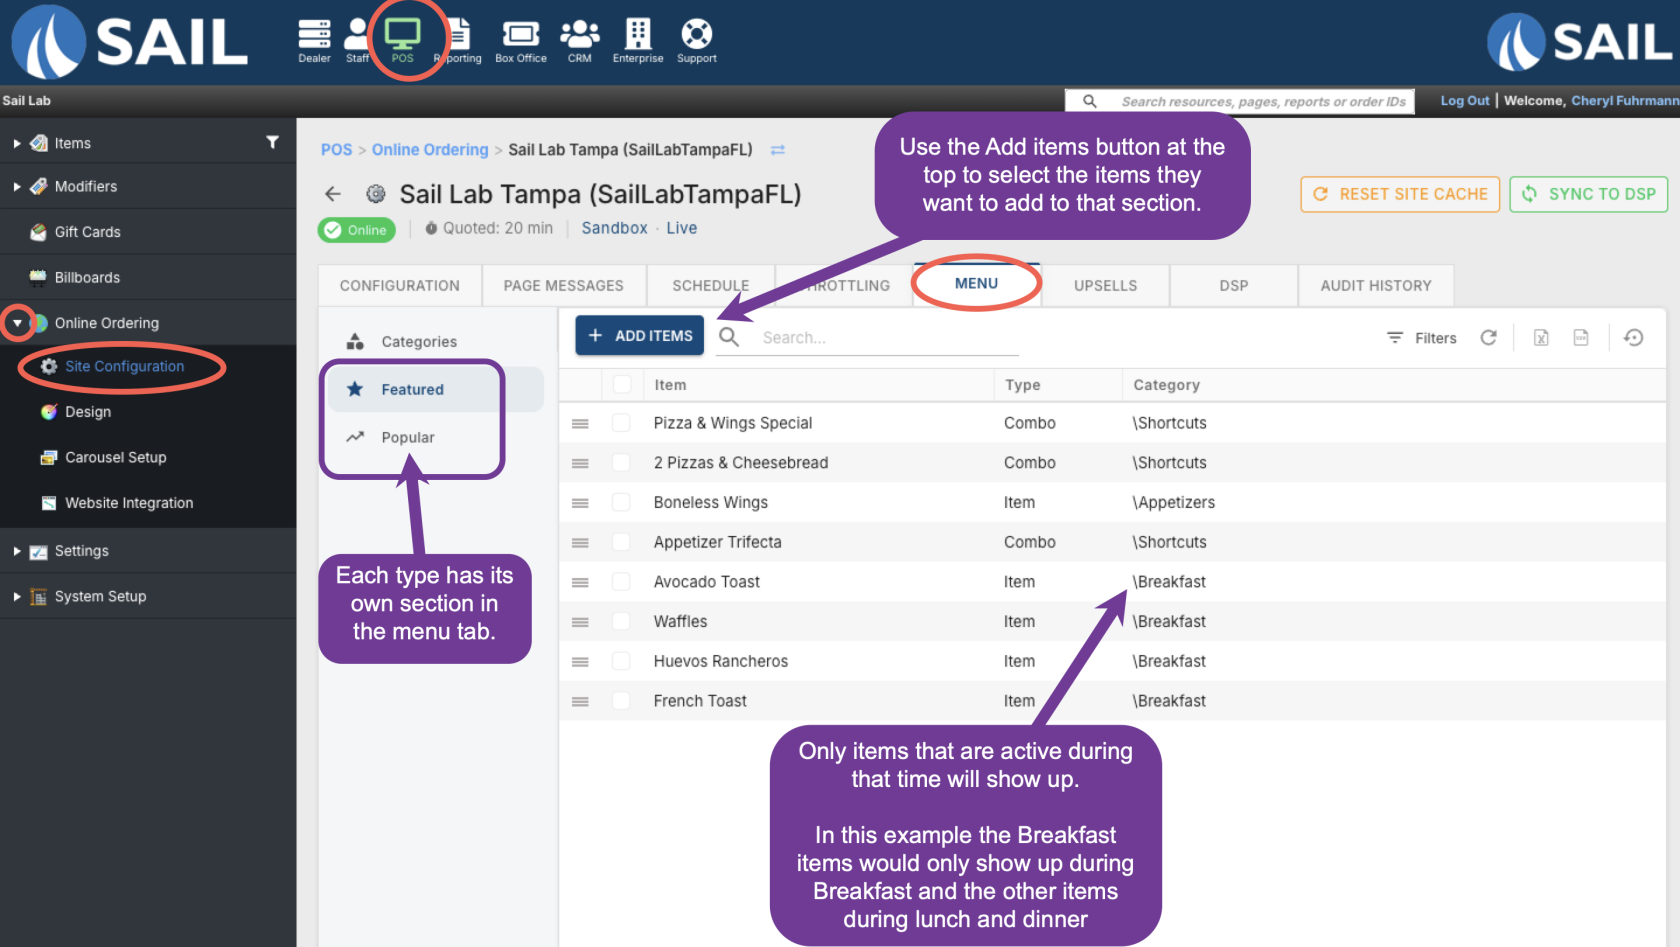The image size is (1680, 947).
Task: Click the drag handle for French Toast row
Action: pos(580,702)
